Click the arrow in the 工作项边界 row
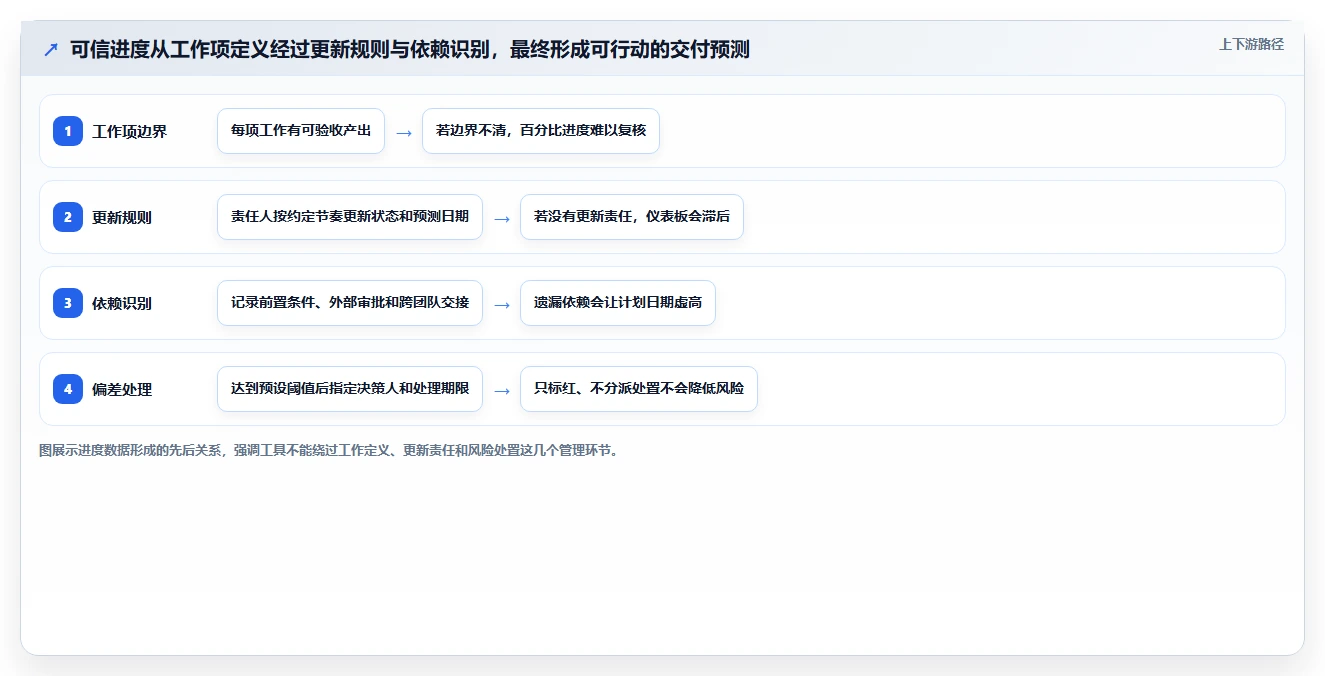 [404, 132]
